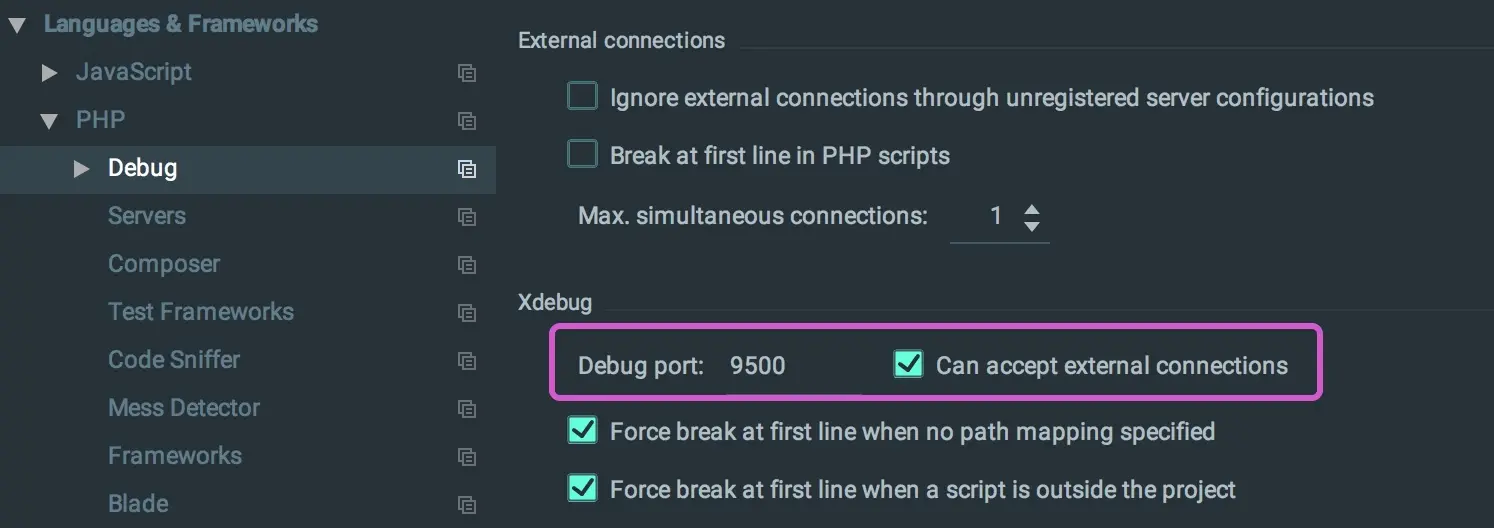Select Test Frameworks in settings tree

pyautogui.click(x=201, y=312)
